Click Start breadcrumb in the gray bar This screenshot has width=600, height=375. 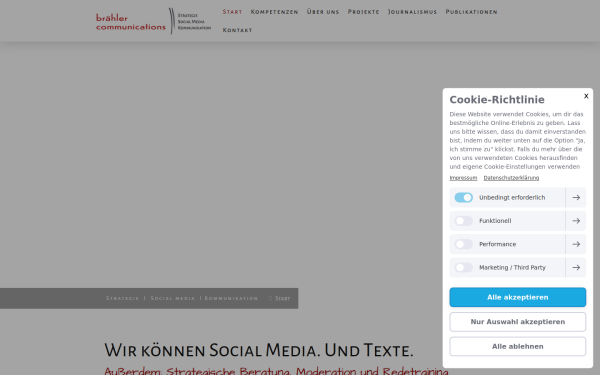pos(282,298)
